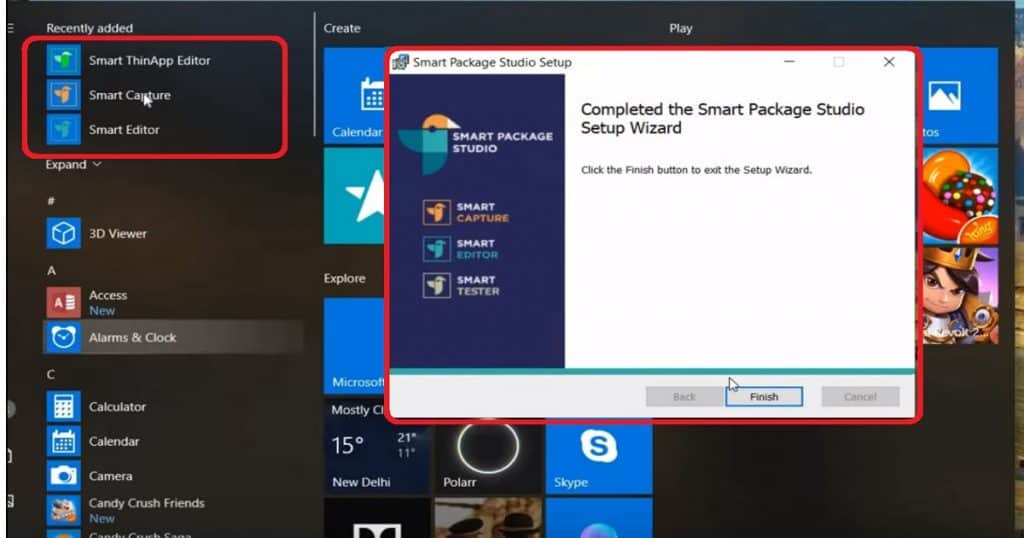Open the cartoon king game tile
Screen dimensions: 1024x538
click(x=960, y=295)
